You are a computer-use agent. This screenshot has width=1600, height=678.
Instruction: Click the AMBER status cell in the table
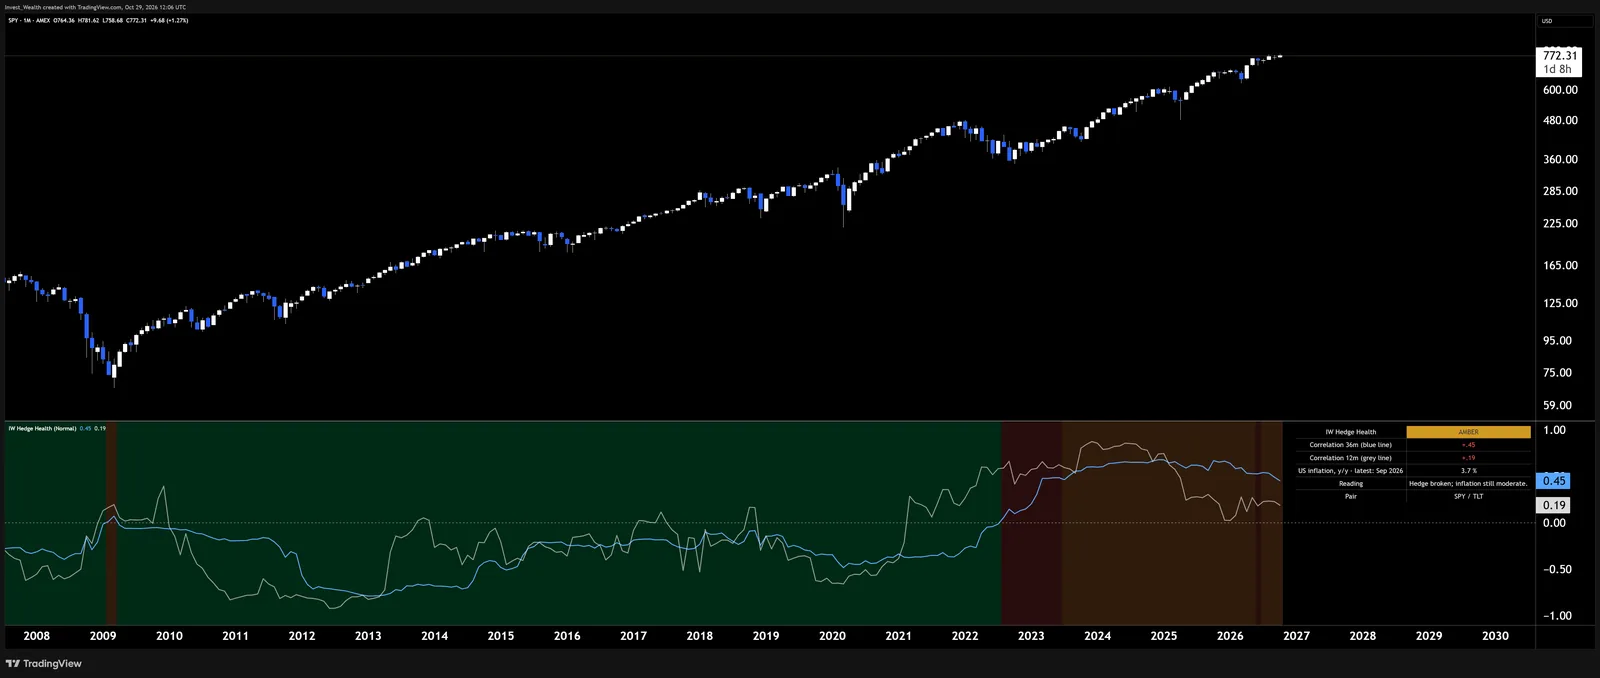tap(1468, 432)
